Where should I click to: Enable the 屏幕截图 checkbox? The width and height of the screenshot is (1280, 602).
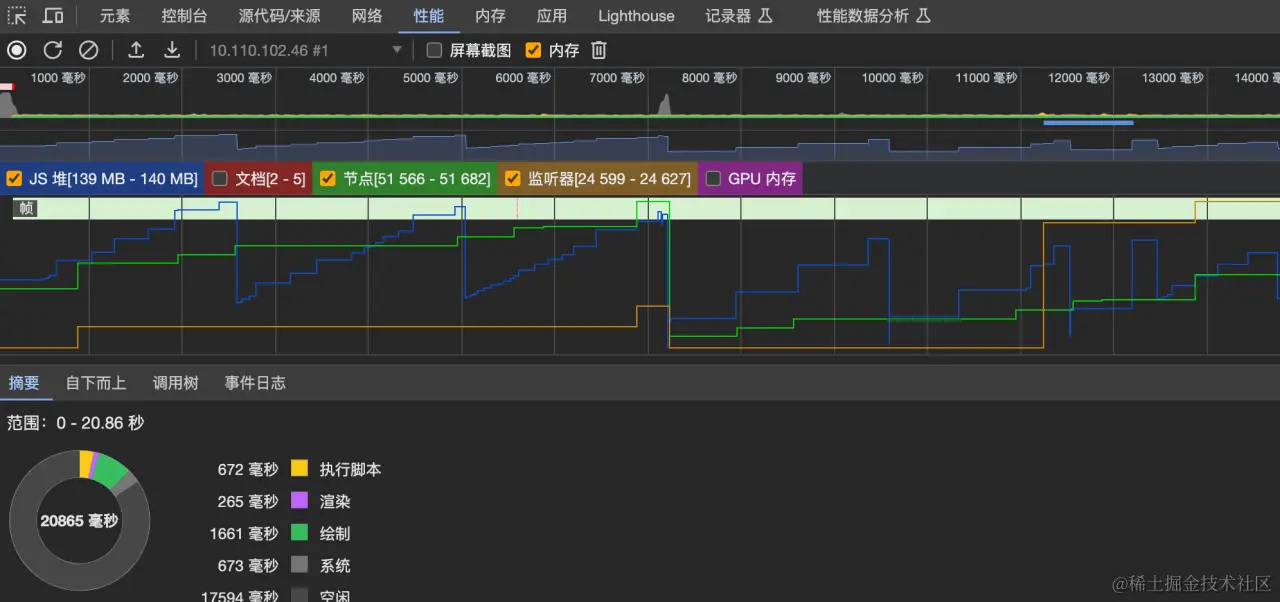(x=434, y=50)
